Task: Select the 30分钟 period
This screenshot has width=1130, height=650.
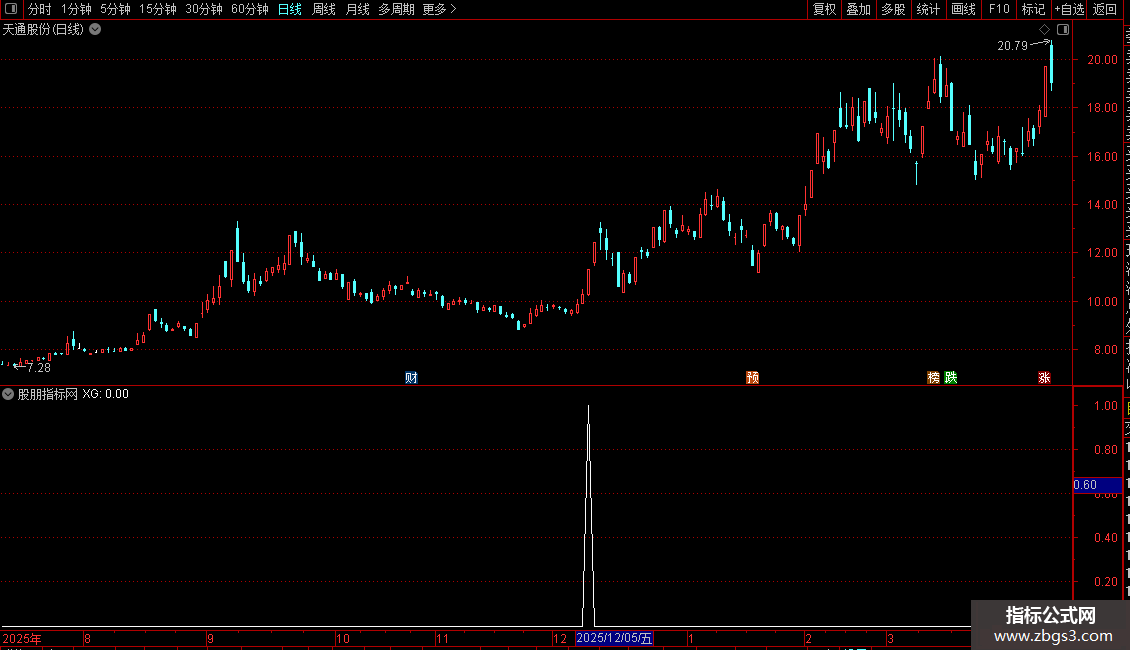Action: (204, 9)
